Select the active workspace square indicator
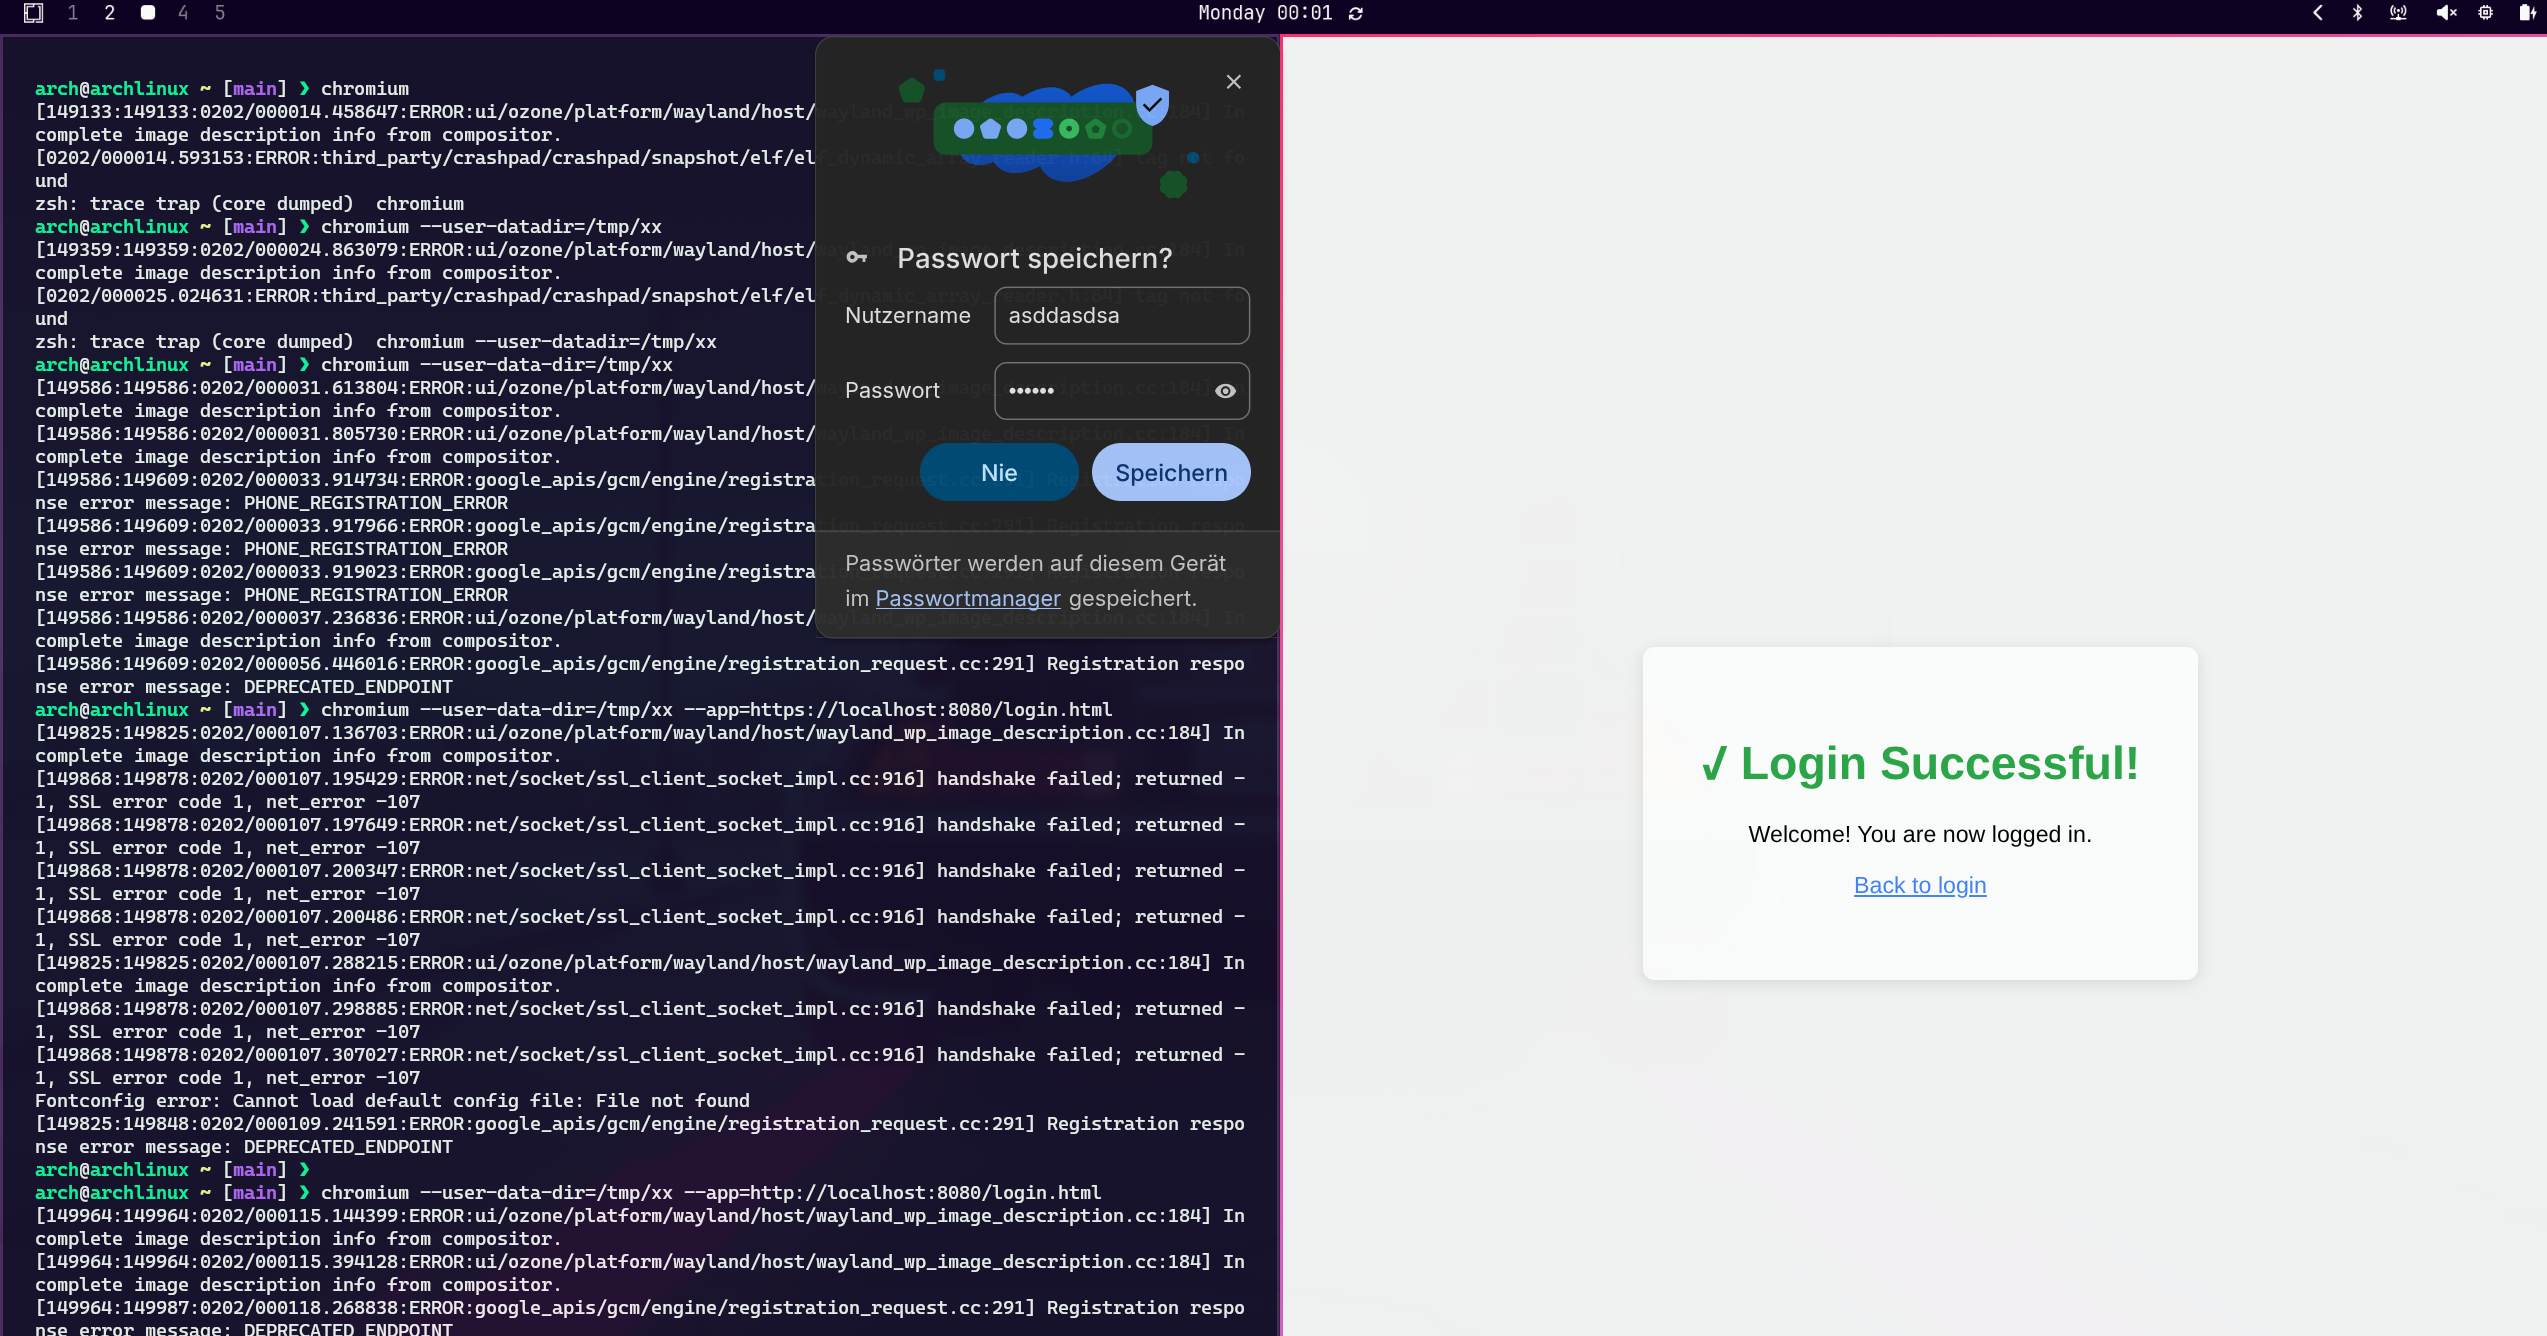Viewport: 2547px width, 1336px height. pos(148,13)
